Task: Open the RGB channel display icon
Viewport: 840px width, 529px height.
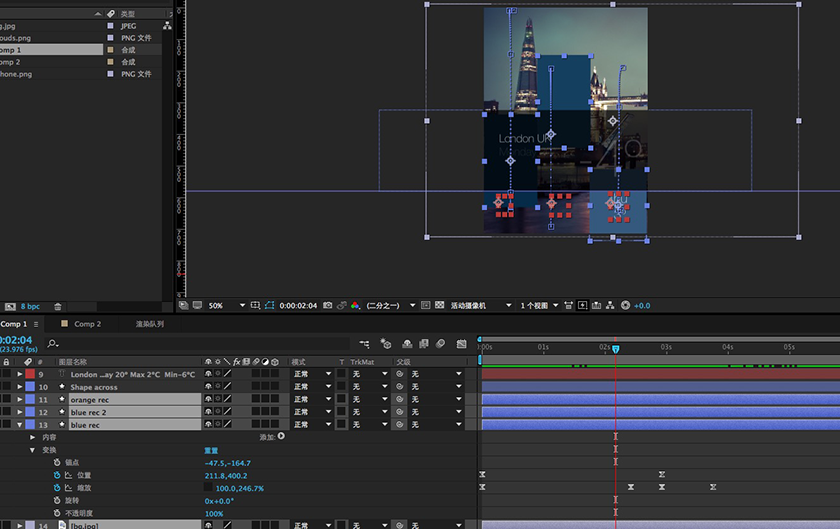Action: pos(355,306)
